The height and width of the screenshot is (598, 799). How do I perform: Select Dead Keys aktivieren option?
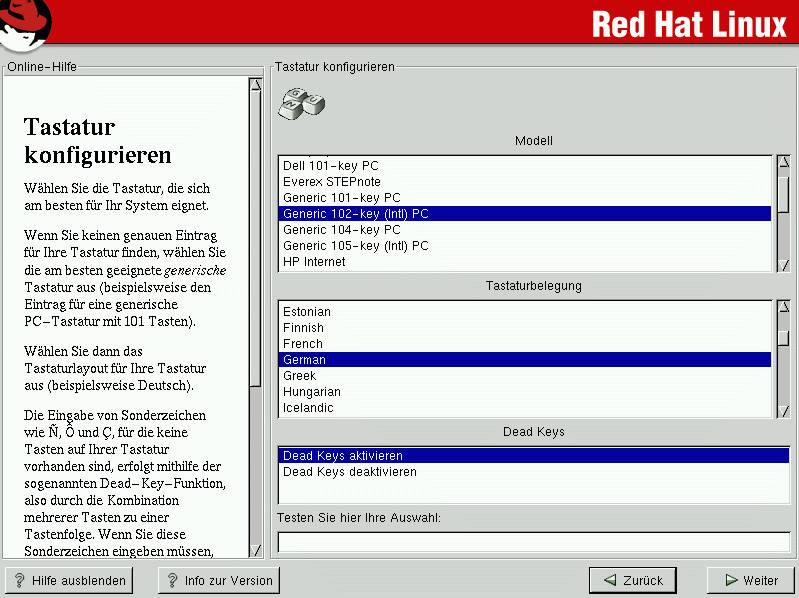[x=343, y=456]
